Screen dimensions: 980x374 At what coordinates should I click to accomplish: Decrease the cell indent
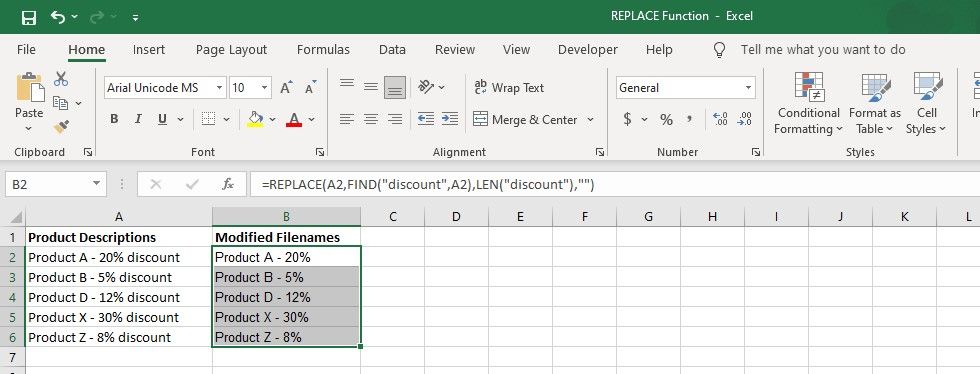coord(426,119)
